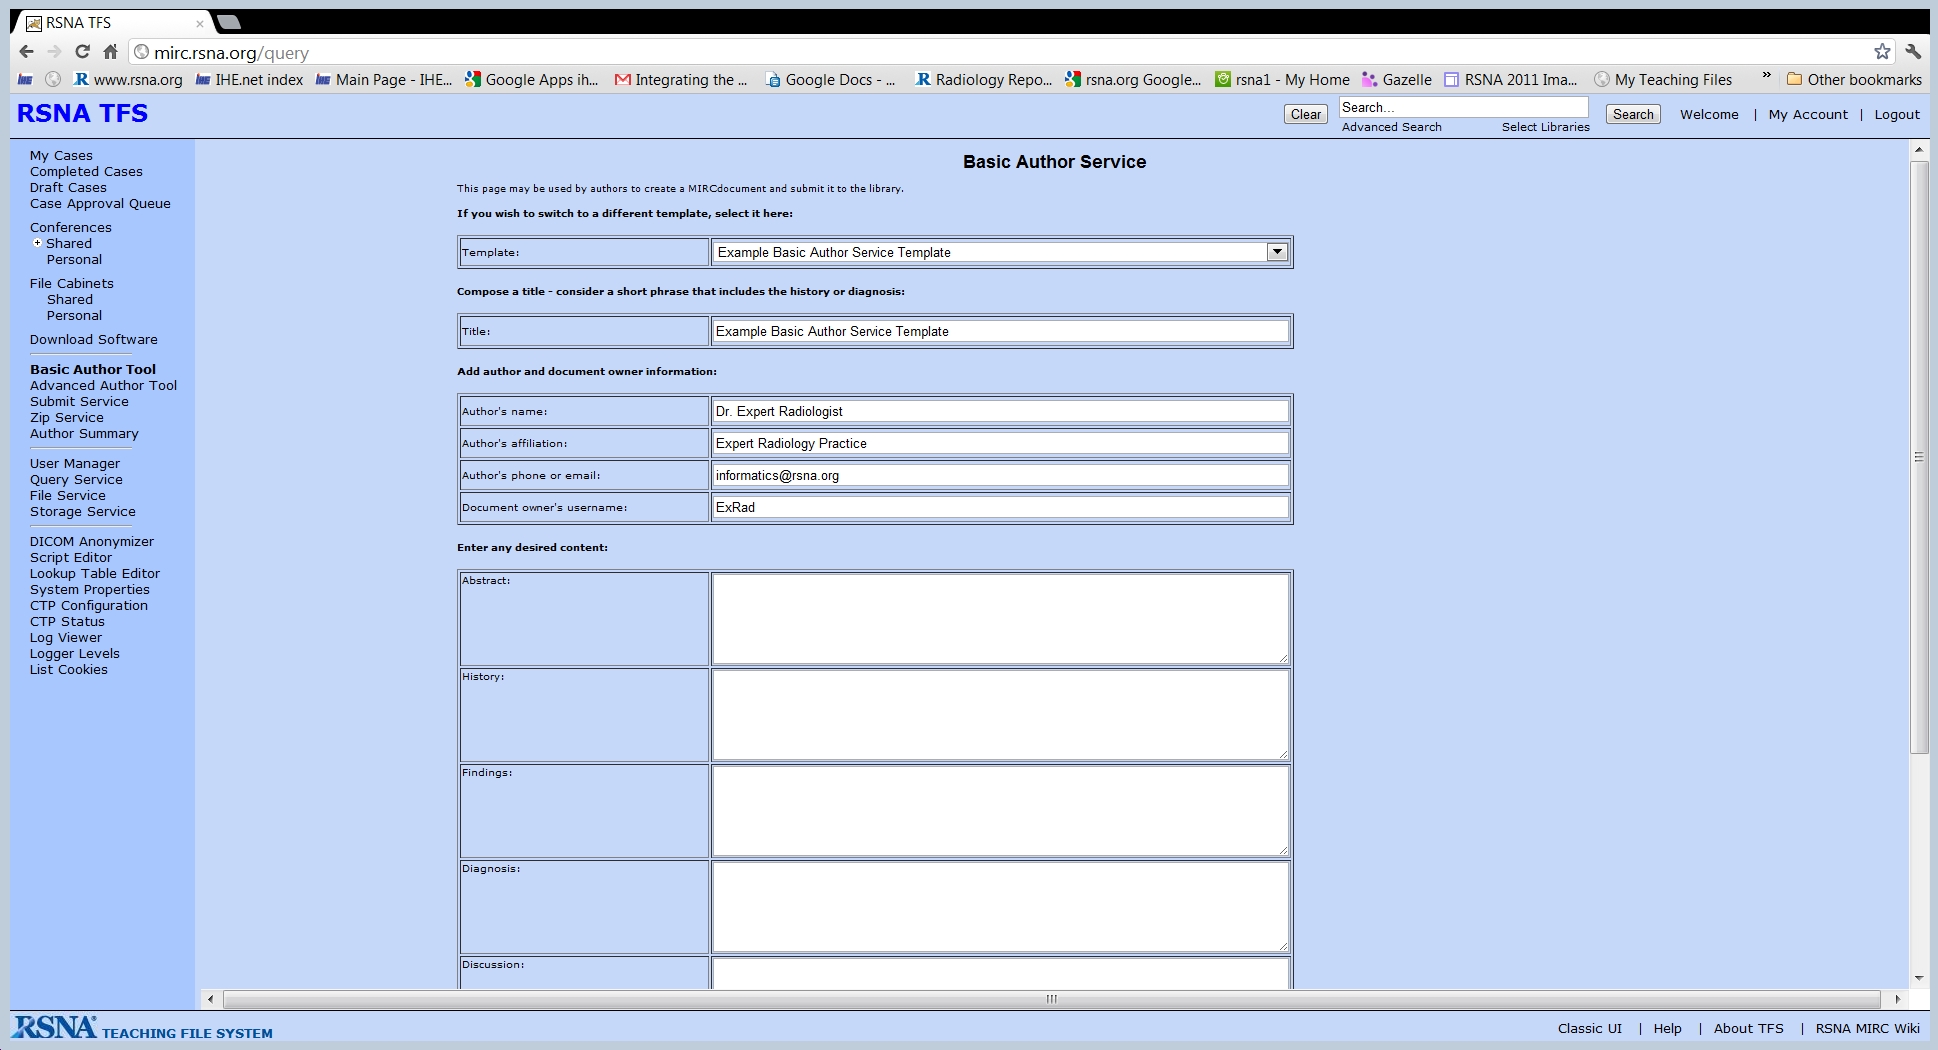
Task: Click the Search button
Action: [x=1633, y=114]
